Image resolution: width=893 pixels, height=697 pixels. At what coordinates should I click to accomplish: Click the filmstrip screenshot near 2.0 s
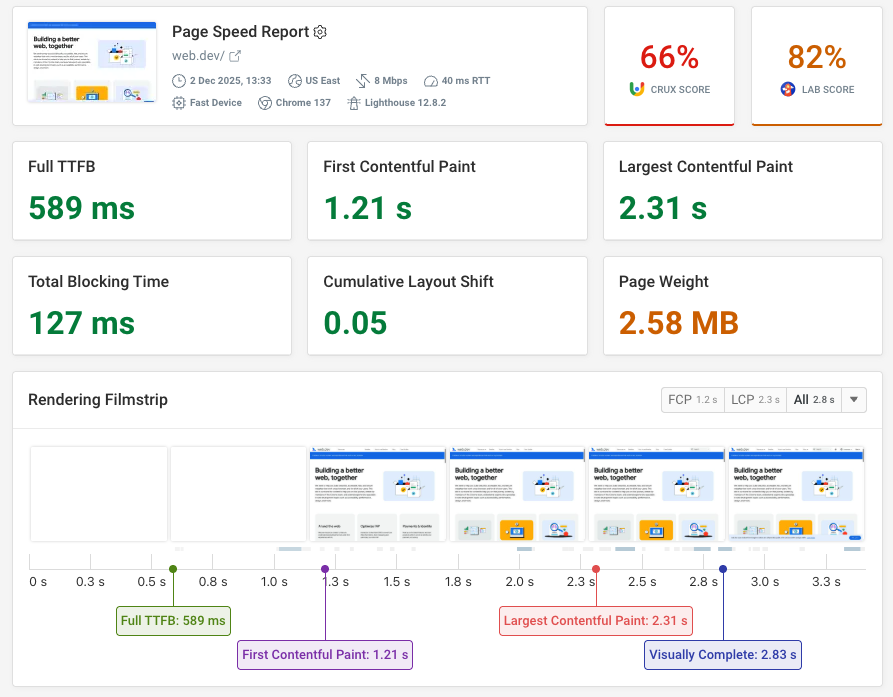[x=517, y=493]
